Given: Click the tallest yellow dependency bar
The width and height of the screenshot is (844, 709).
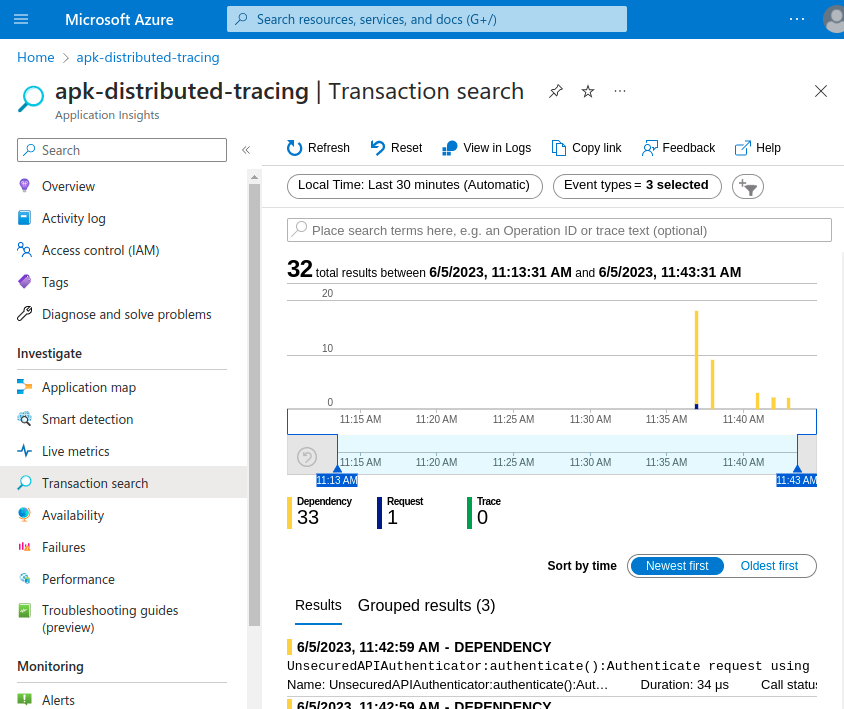Looking at the screenshot, I should click(697, 359).
